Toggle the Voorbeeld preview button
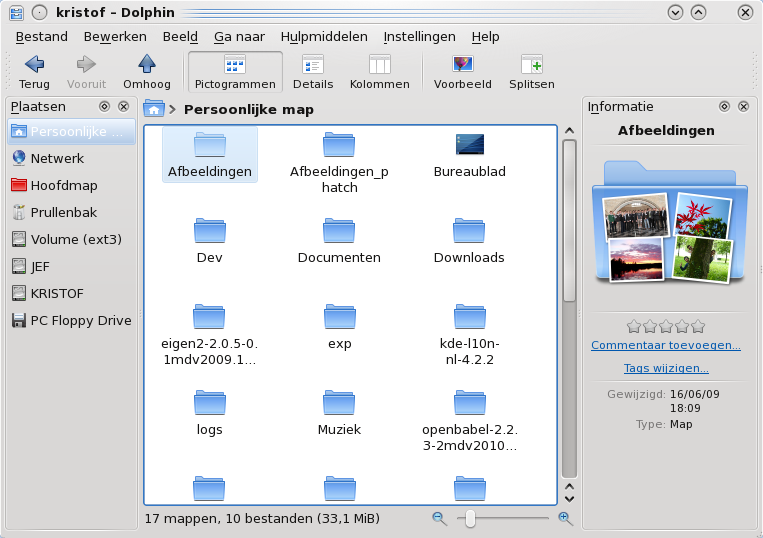 [462, 65]
